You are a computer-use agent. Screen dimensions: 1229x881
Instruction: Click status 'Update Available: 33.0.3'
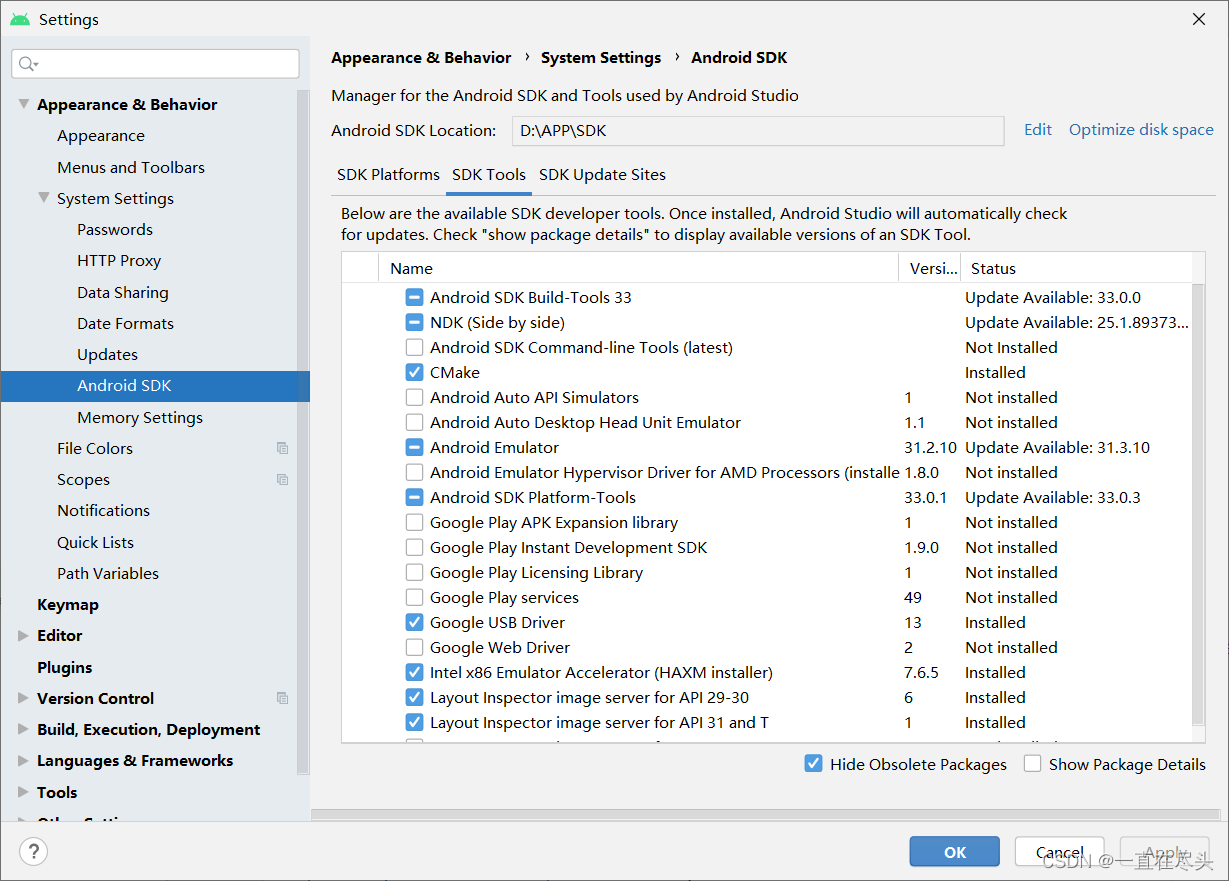point(1053,497)
